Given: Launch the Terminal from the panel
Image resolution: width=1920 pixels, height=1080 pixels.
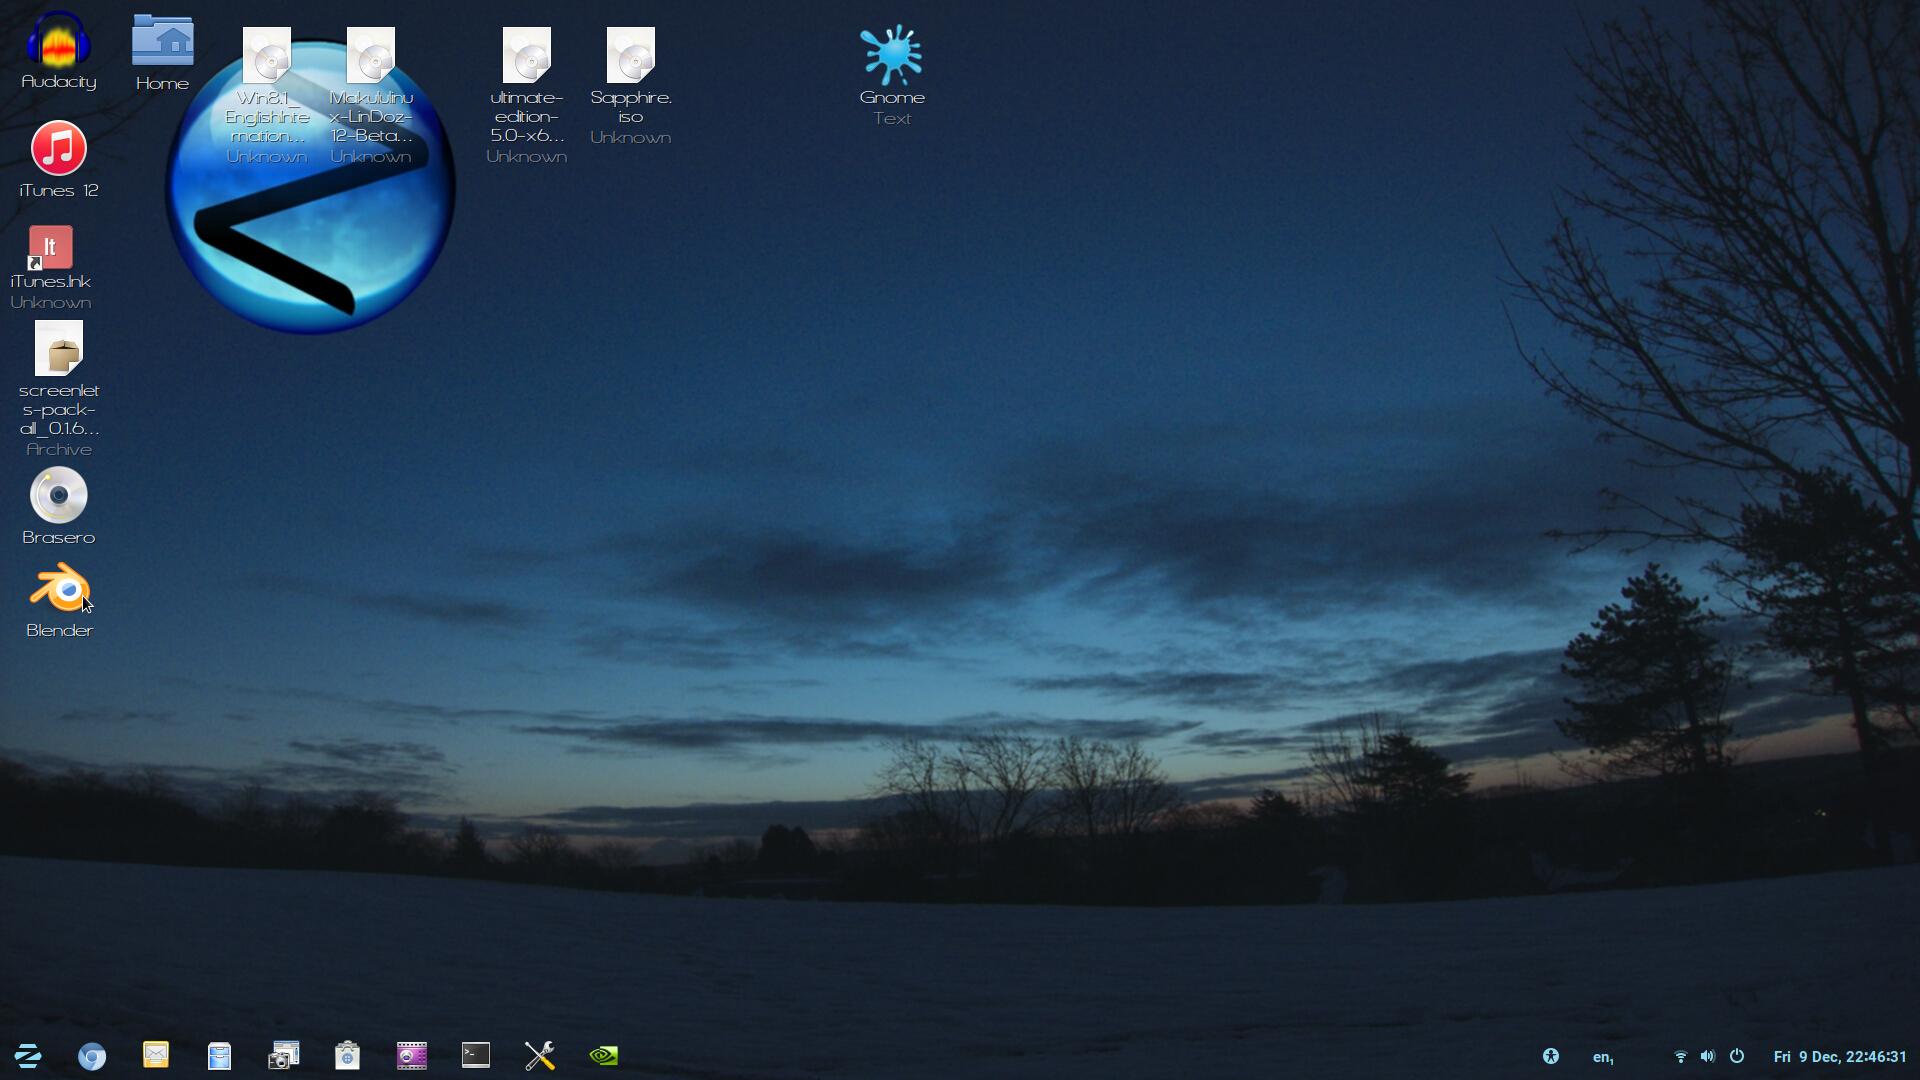Looking at the screenshot, I should pyautogui.click(x=475, y=1055).
